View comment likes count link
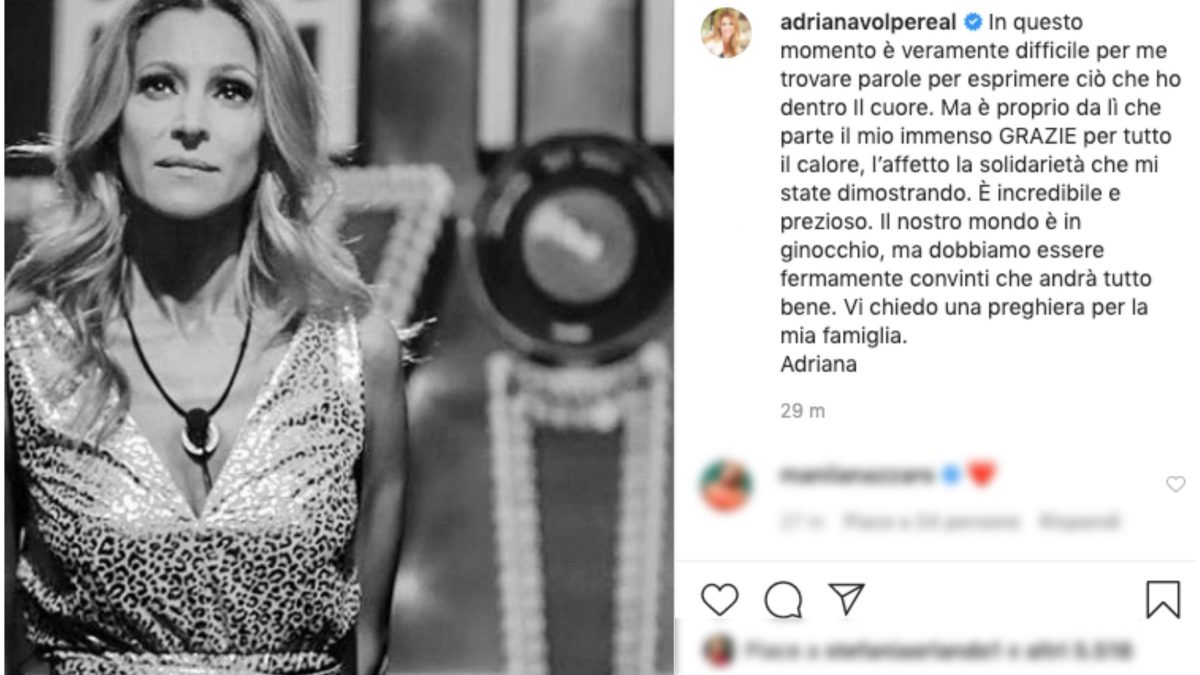The width and height of the screenshot is (1200, 675). pos(931,521)
